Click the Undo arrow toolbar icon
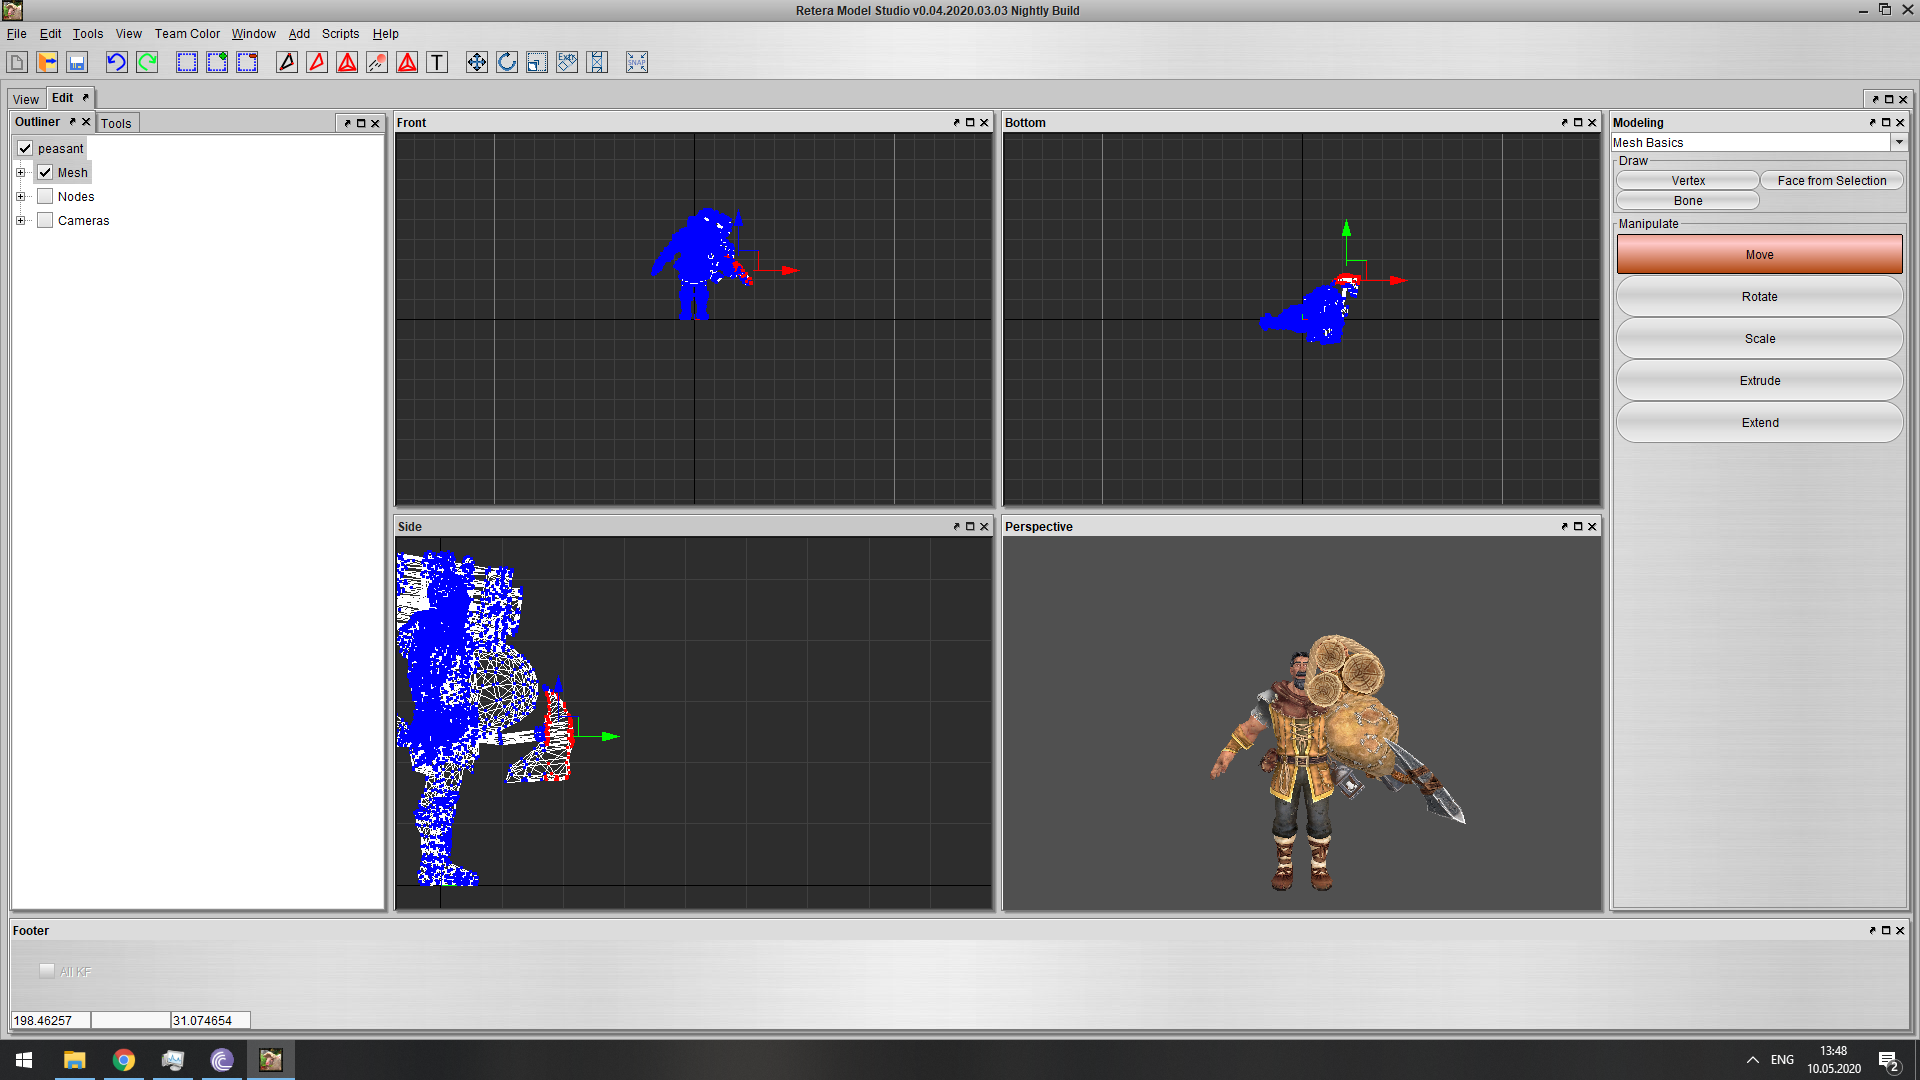 coord(116,62)
